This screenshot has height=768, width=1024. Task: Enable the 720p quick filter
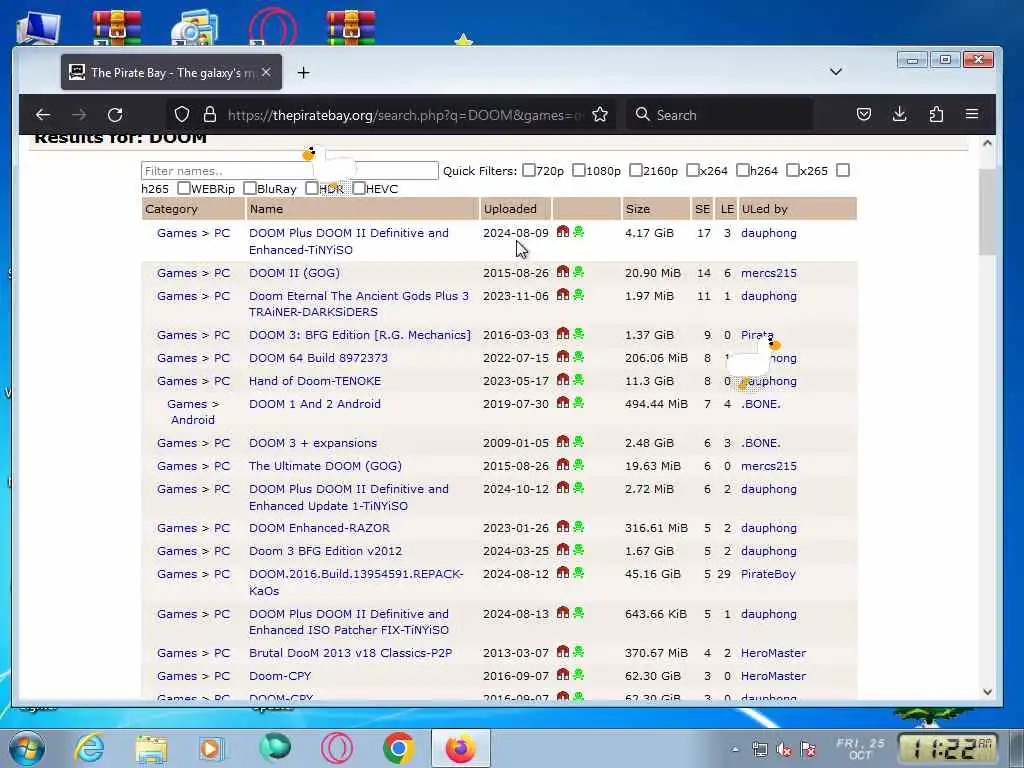[528, 170]
